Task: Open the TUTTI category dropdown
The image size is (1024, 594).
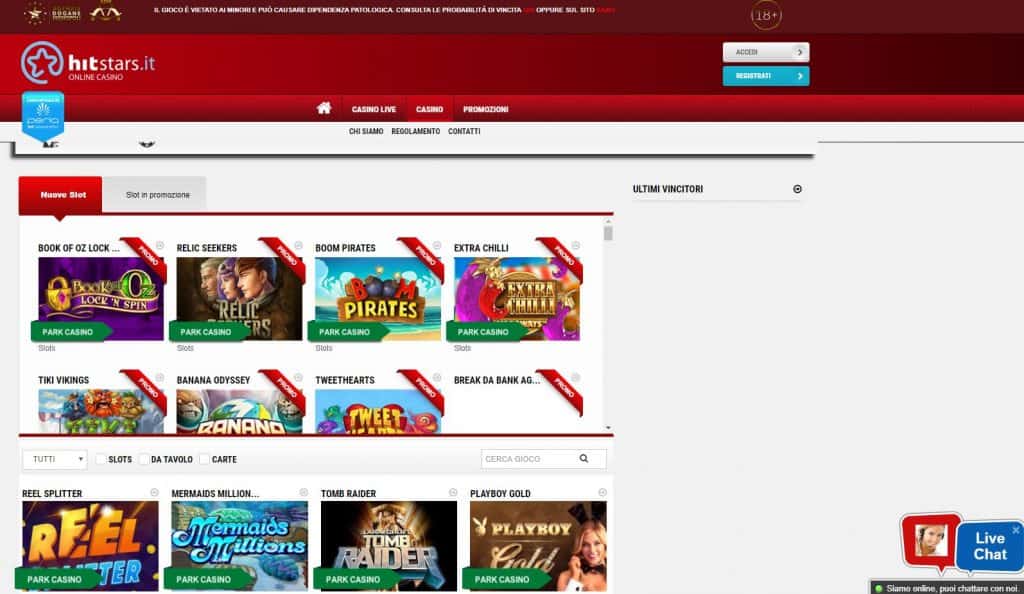Action: click(54, 459)
